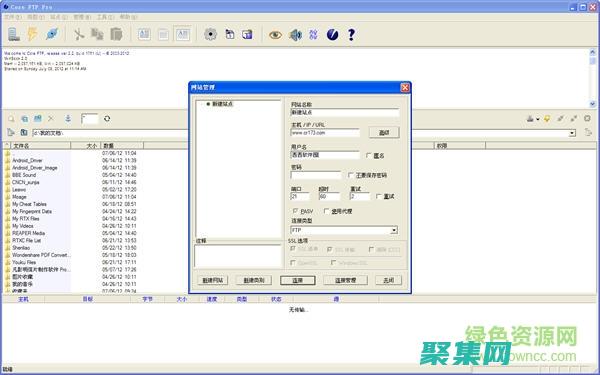This screenshot has height=375, width=600.
Task: Toggle the 匿名 anonymous checkbox
Action: (x=369, y=155)
